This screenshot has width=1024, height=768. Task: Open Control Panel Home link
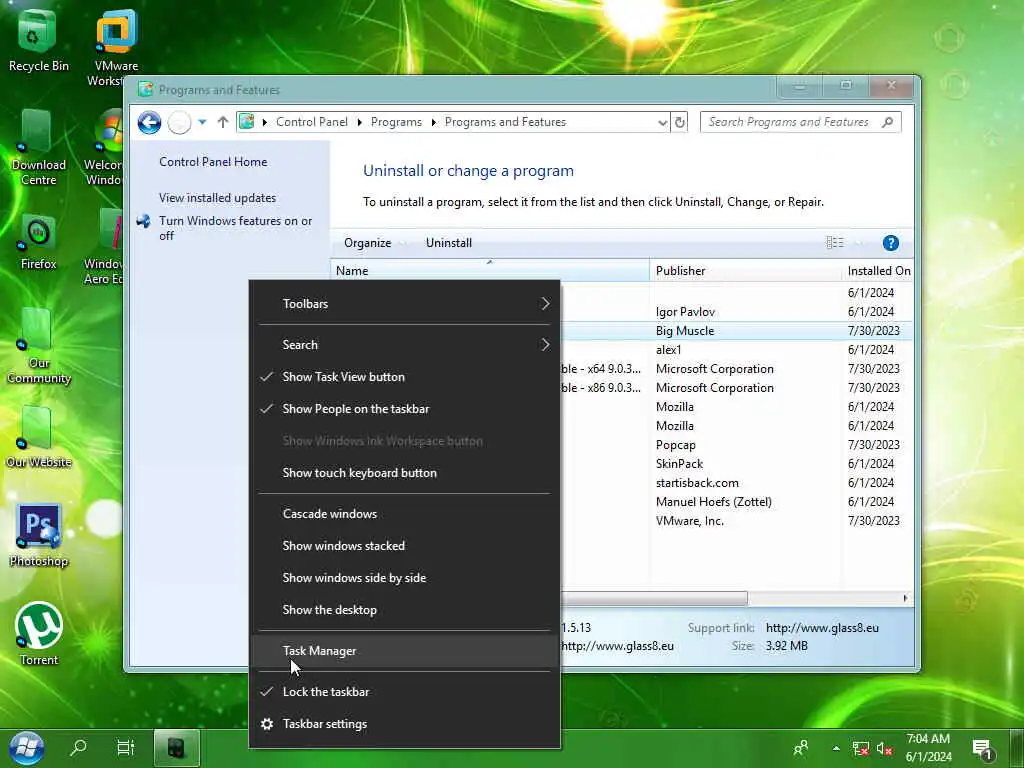click(x=213, y=162)
